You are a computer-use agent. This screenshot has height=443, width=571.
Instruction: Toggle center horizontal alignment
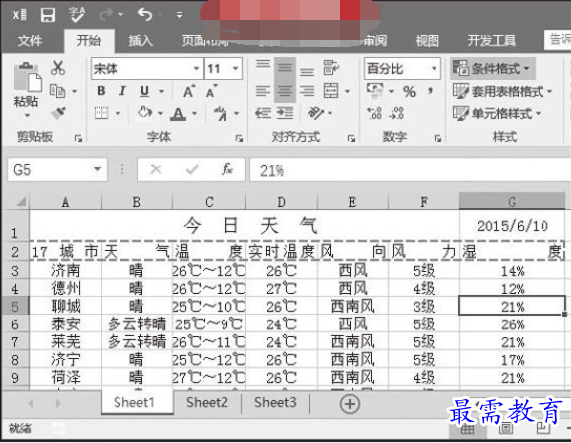point(285,91)
